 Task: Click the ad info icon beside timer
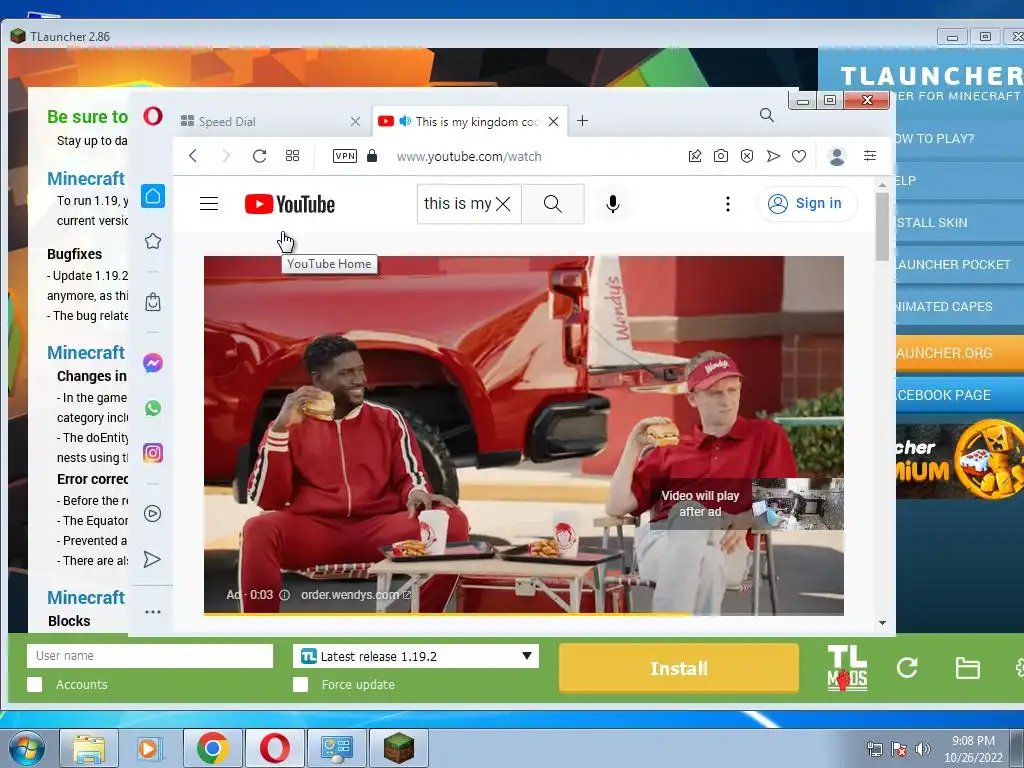[x=285, y=594]
